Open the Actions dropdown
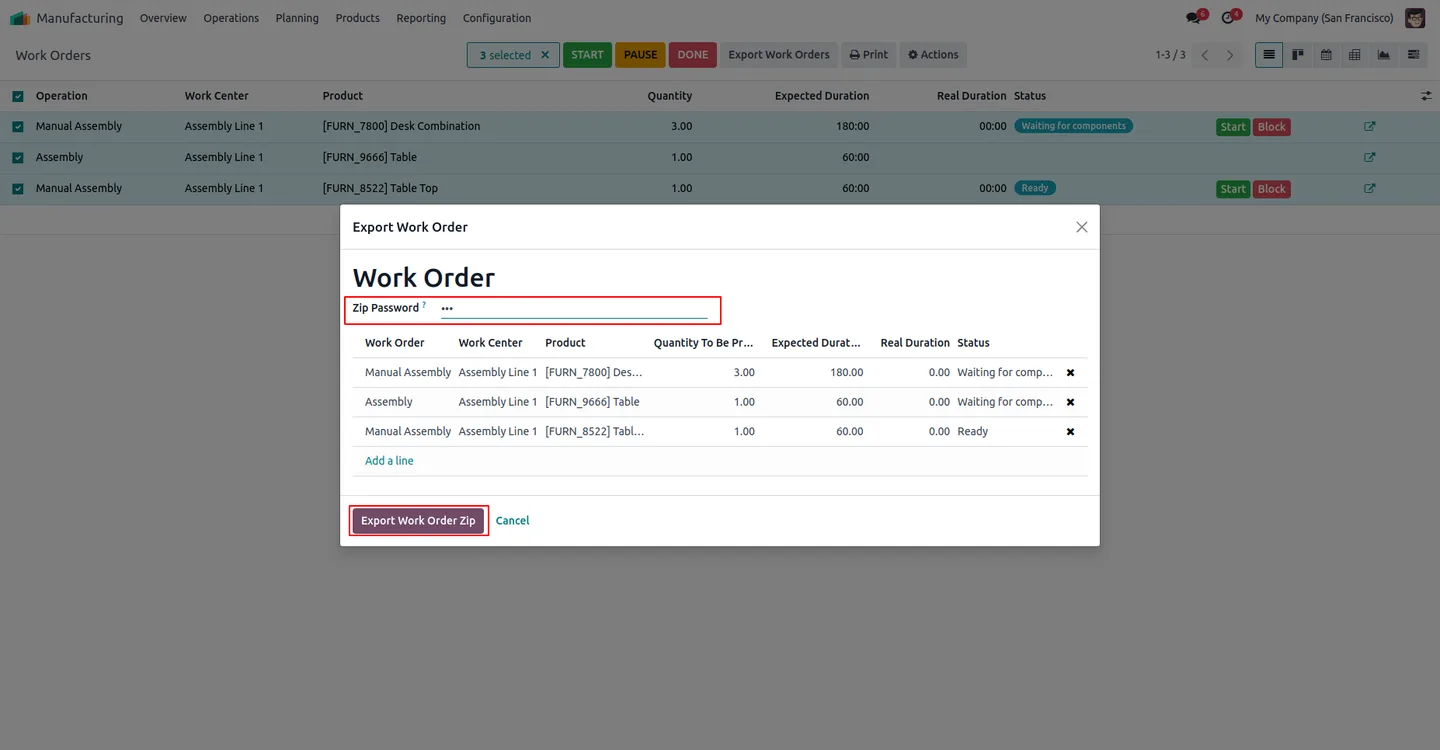This screenshot has width=1440, height=750. pos(933,55)
